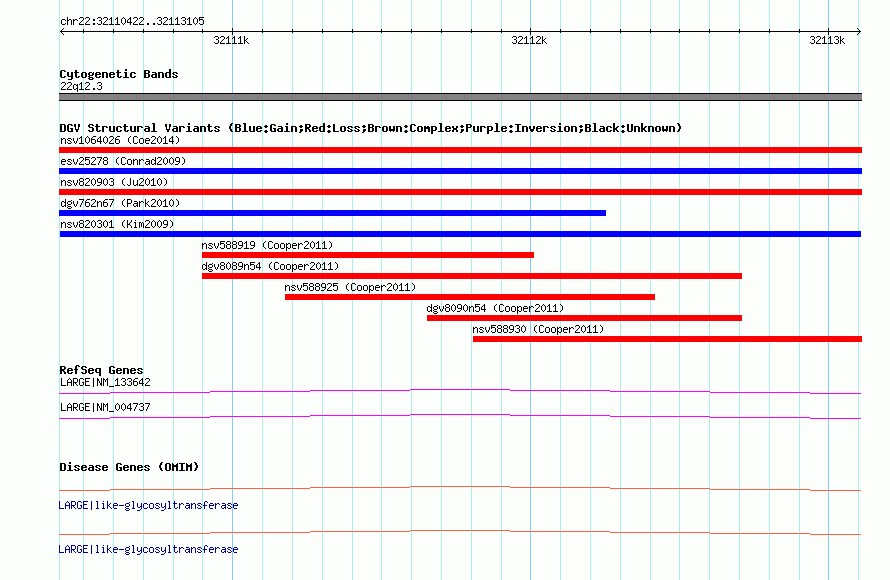Click the blue esv25278 (Conrad2009) gain bar
The height and width of the screenshot is (580, 890).
(x=460, y=171)
